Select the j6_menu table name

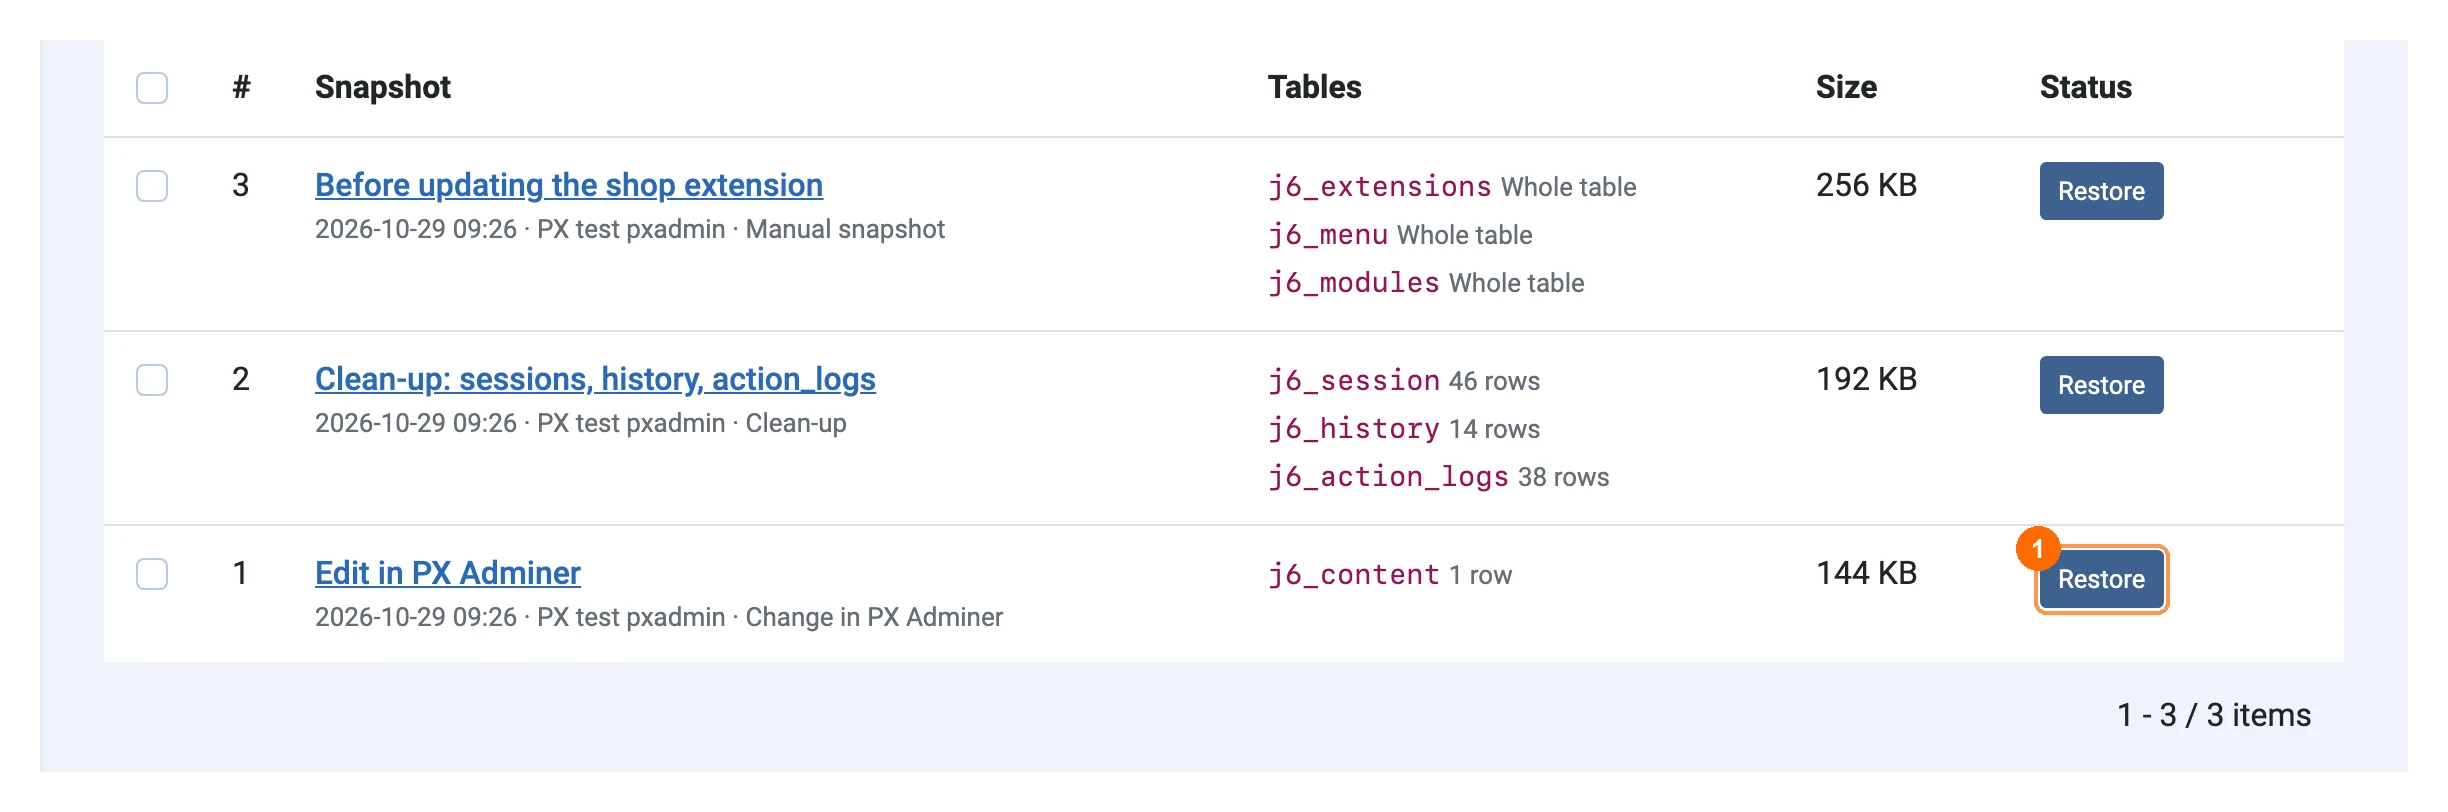(x=1328, y=234)
